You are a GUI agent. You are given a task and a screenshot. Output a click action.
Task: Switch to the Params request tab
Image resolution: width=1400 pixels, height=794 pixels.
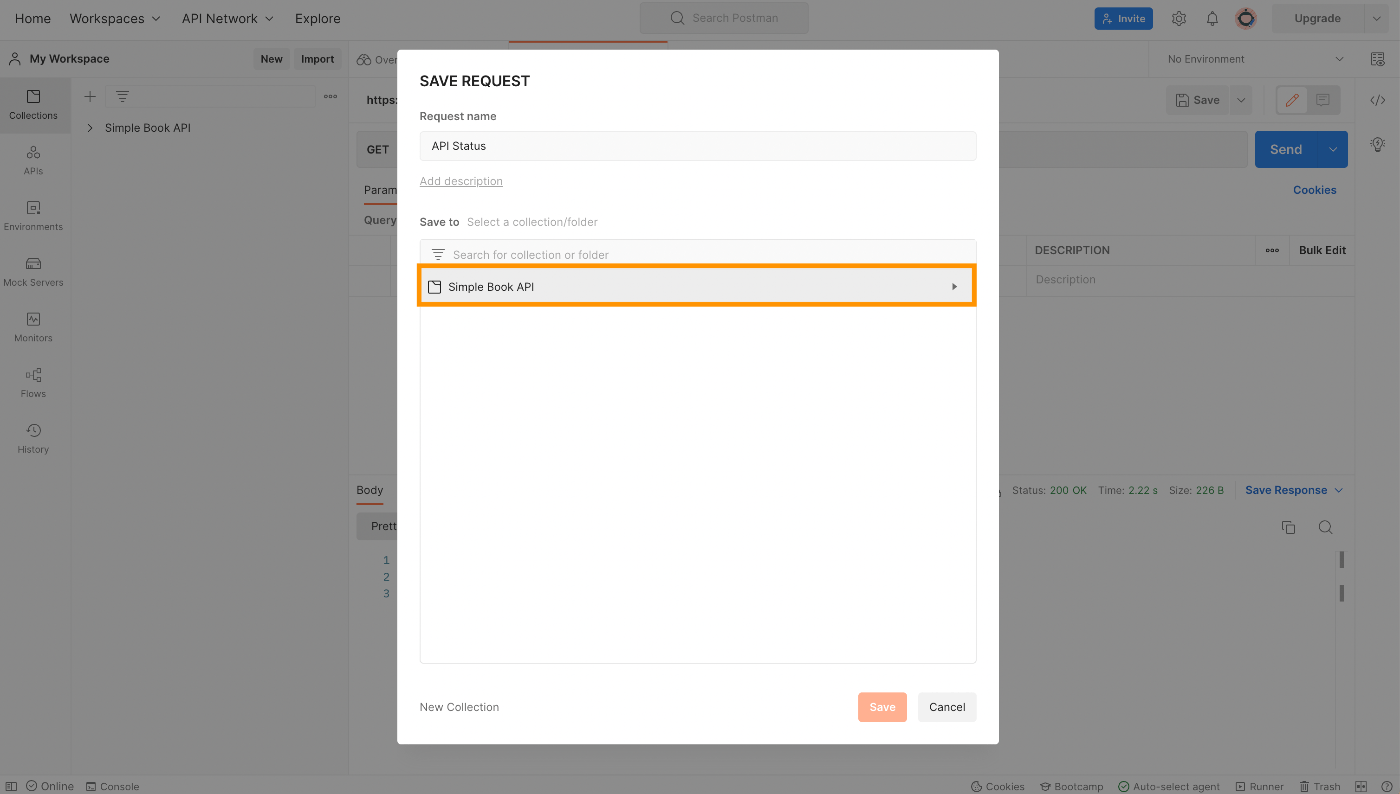[x=380, y=190]
